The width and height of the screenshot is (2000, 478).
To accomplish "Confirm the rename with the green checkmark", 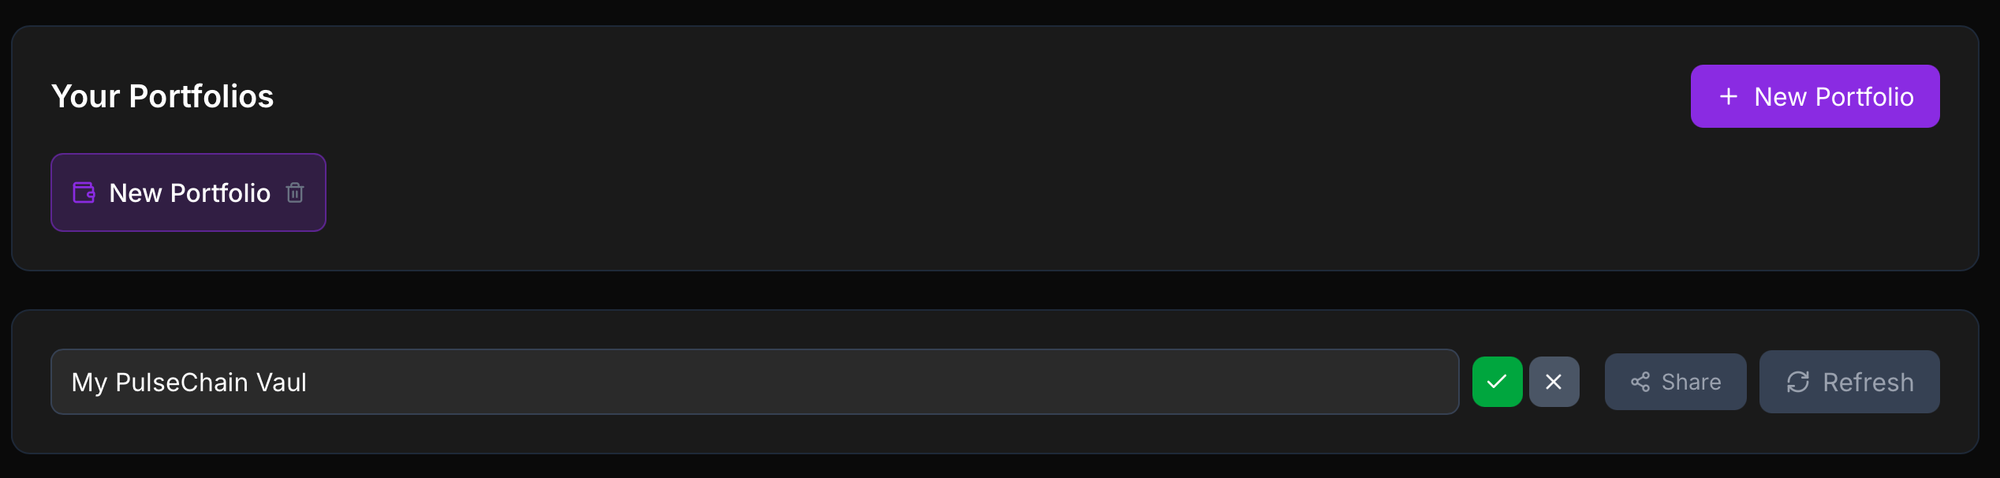I will [x=1497, y=382].
